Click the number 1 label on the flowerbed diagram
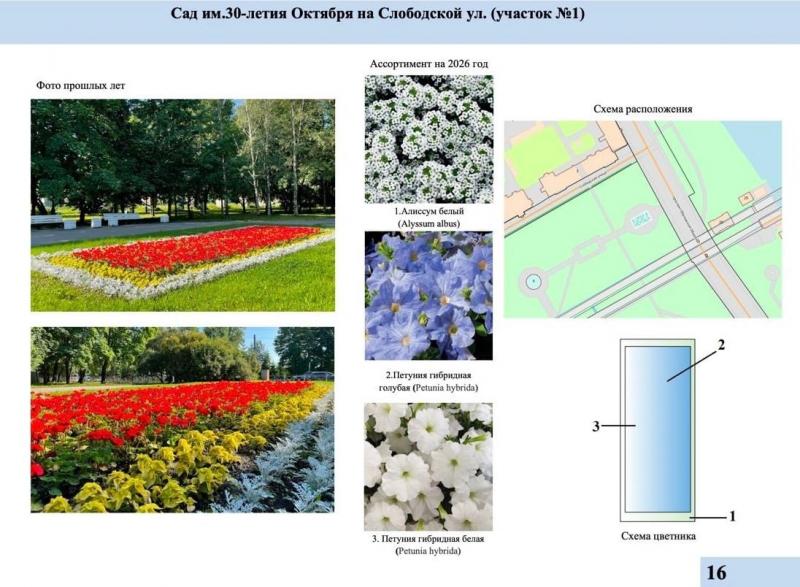Image resolution: width=800 pixels, height=587 pixels. coord(732,516)
